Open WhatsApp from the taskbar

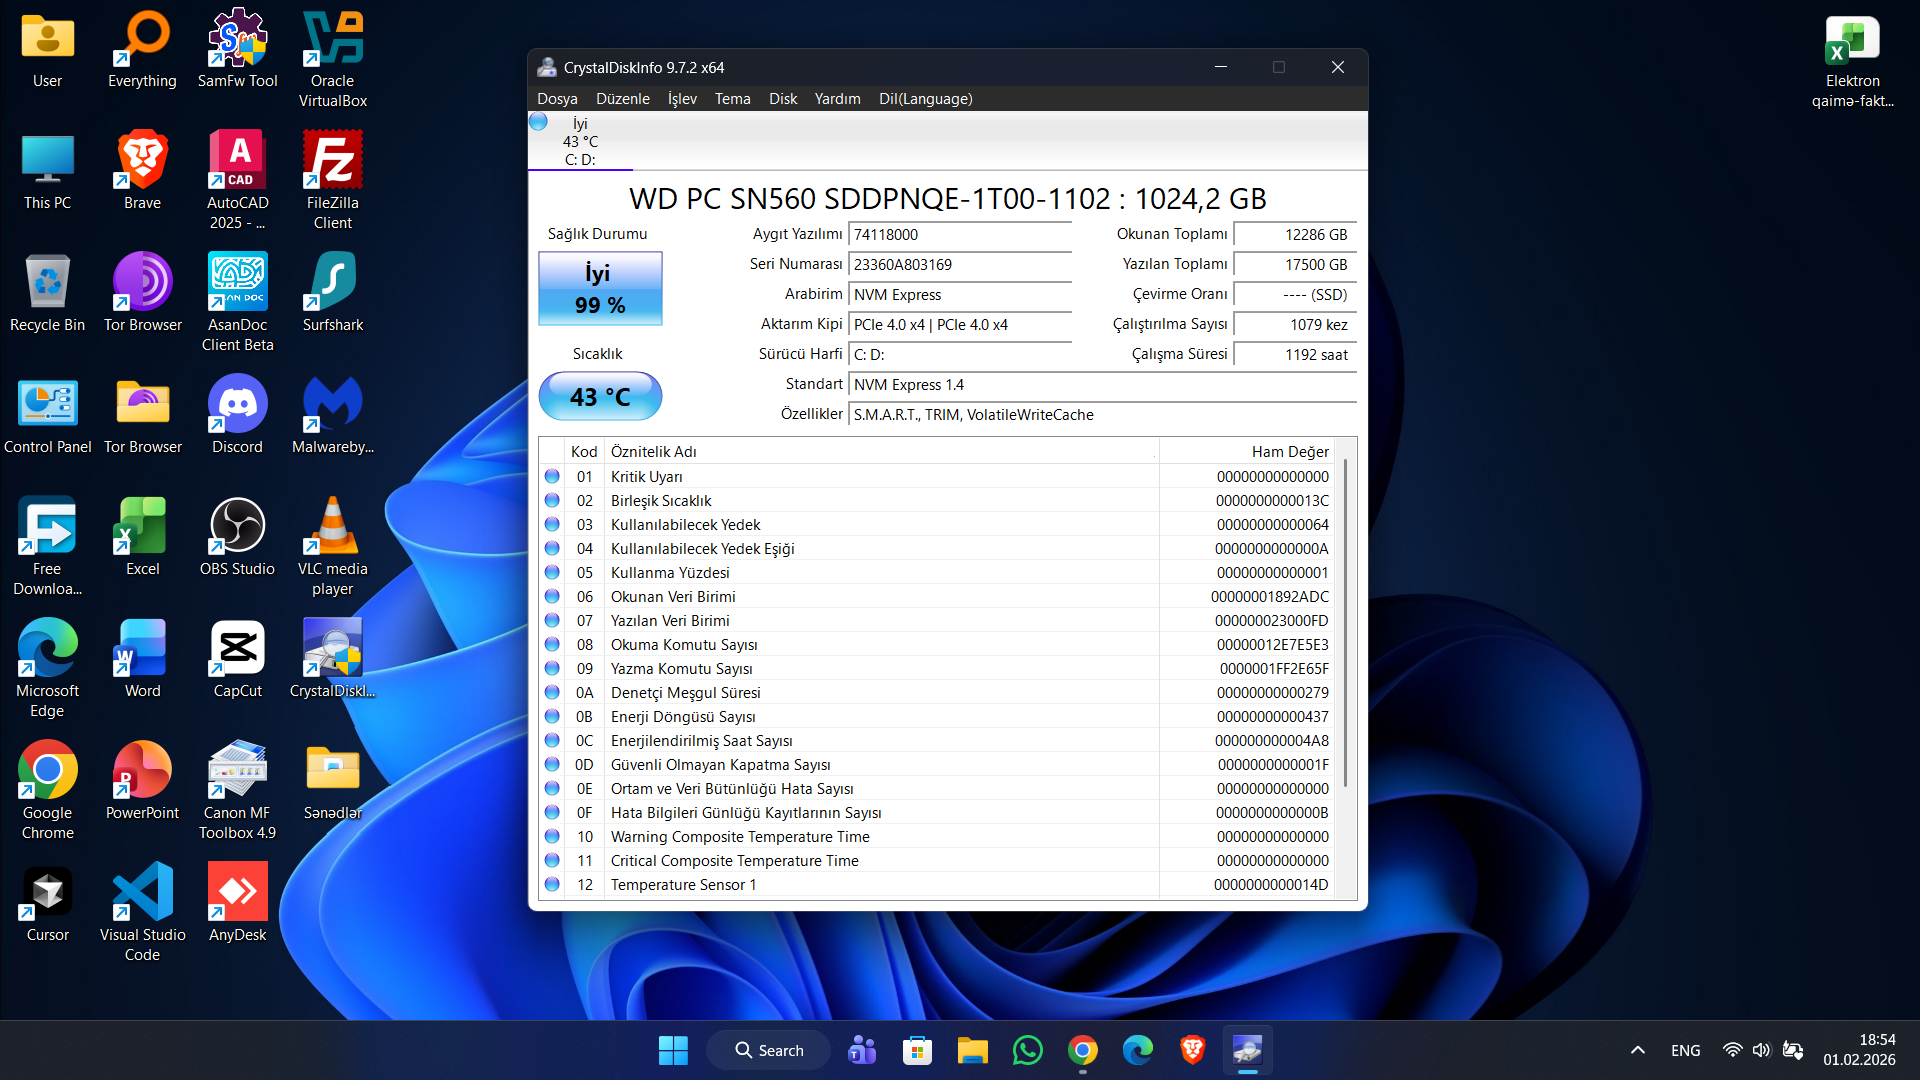pyautogui.click(x=1027, y=1050)
